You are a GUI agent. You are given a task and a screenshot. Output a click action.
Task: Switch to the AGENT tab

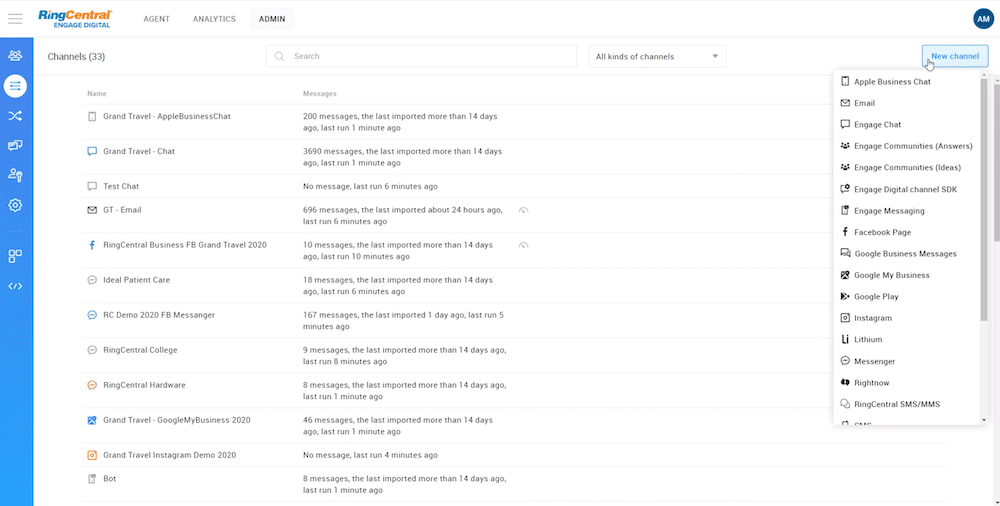[156, 19]
